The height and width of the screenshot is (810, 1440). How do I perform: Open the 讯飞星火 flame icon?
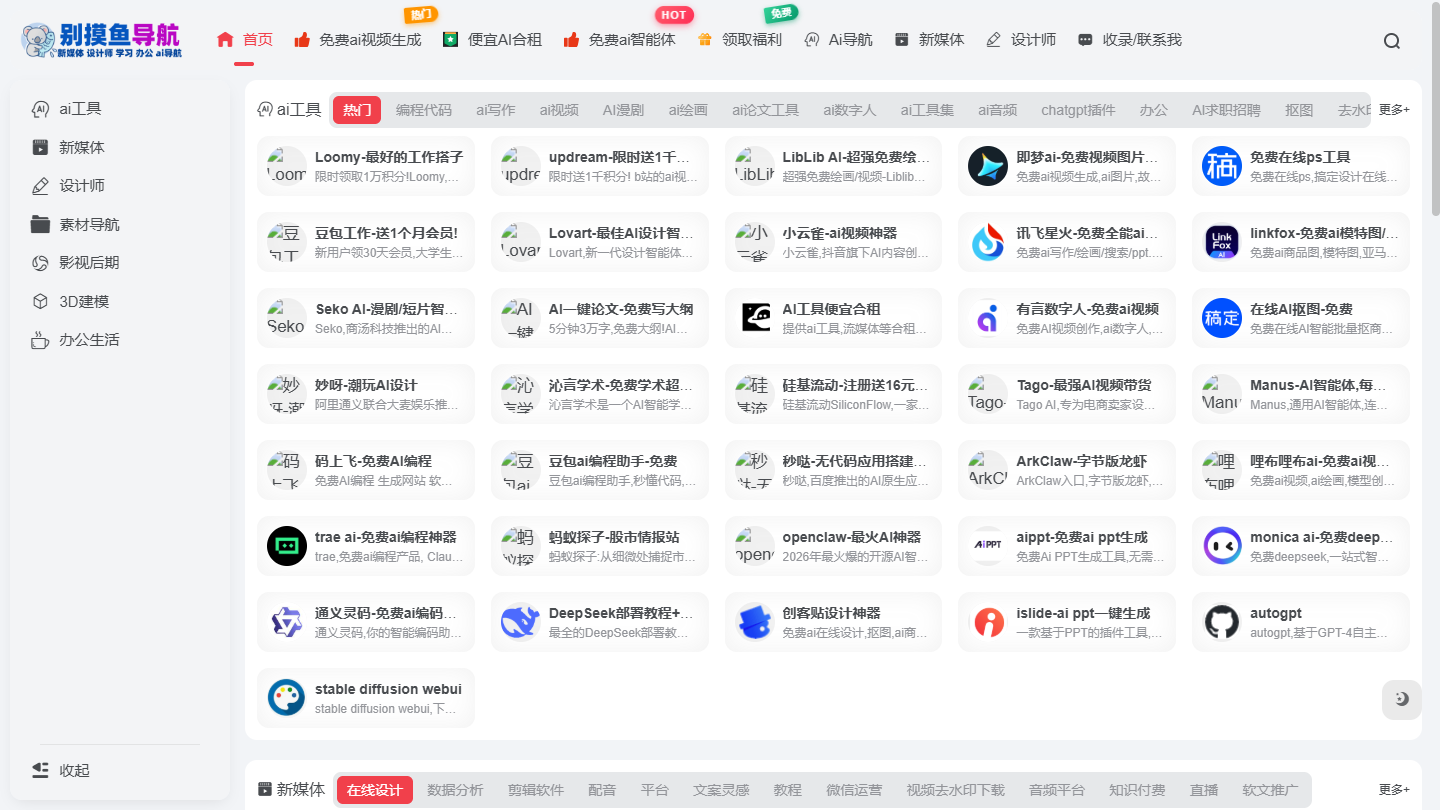988,242
